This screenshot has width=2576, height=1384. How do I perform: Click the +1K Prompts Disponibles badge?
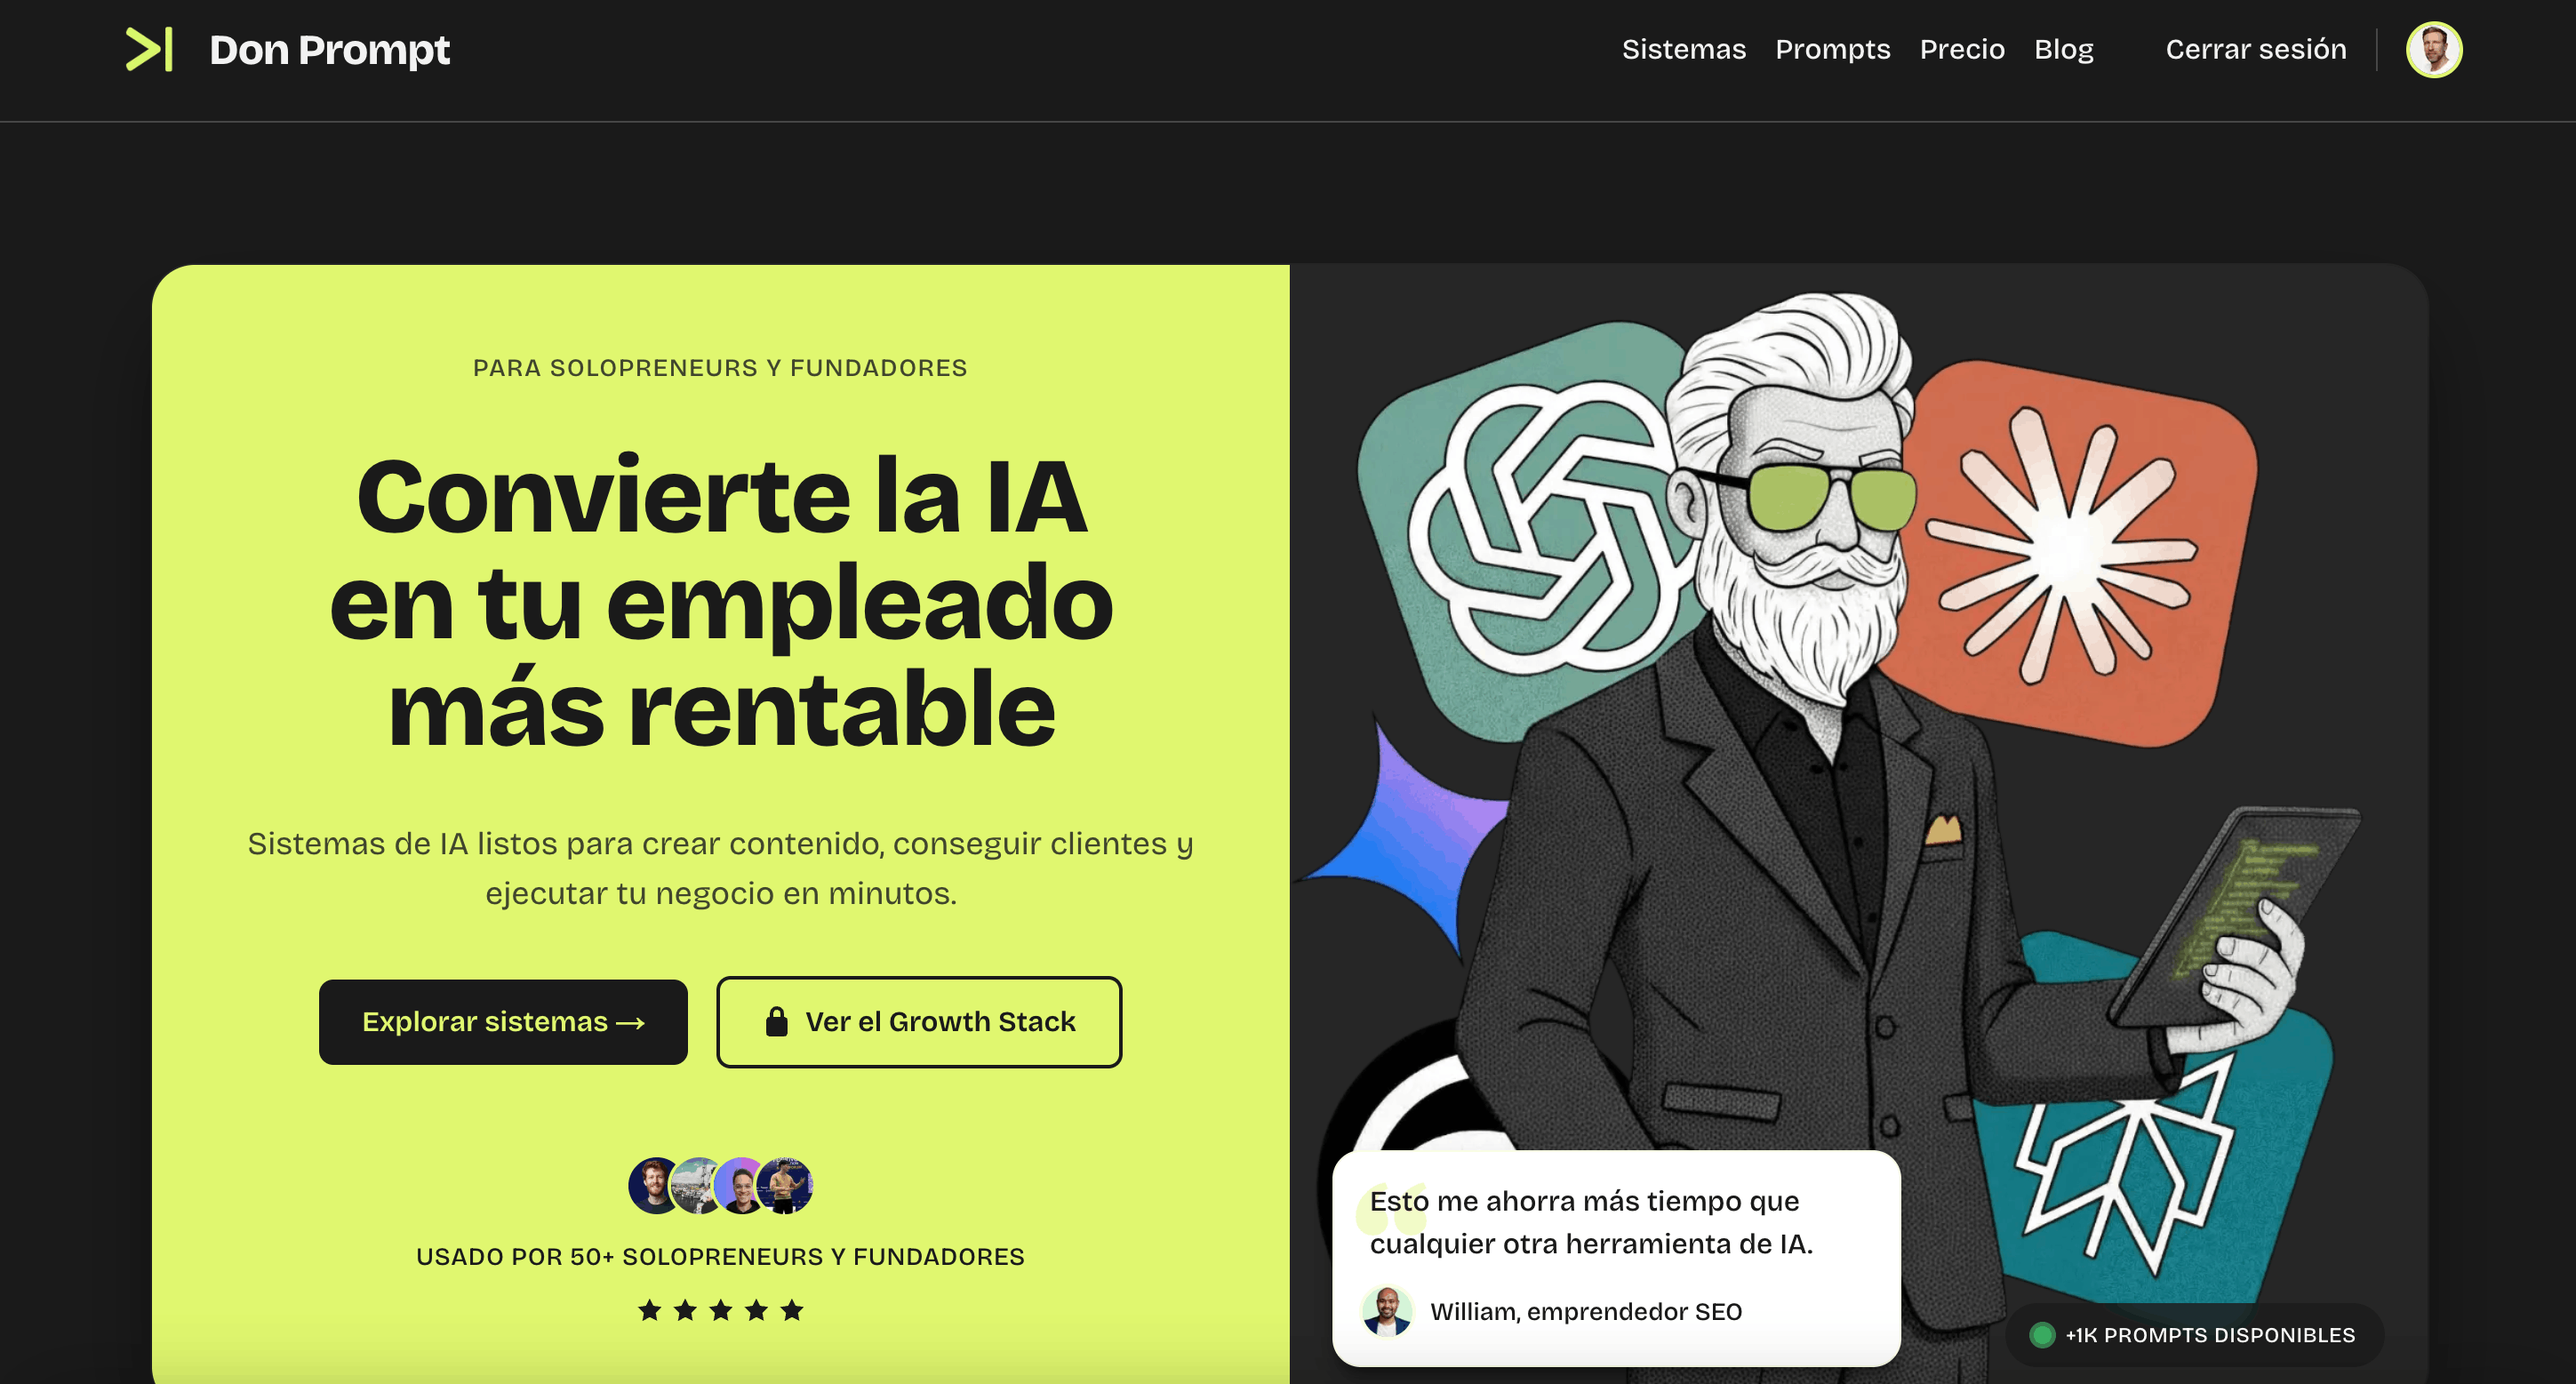[x=2194, y=1334]
